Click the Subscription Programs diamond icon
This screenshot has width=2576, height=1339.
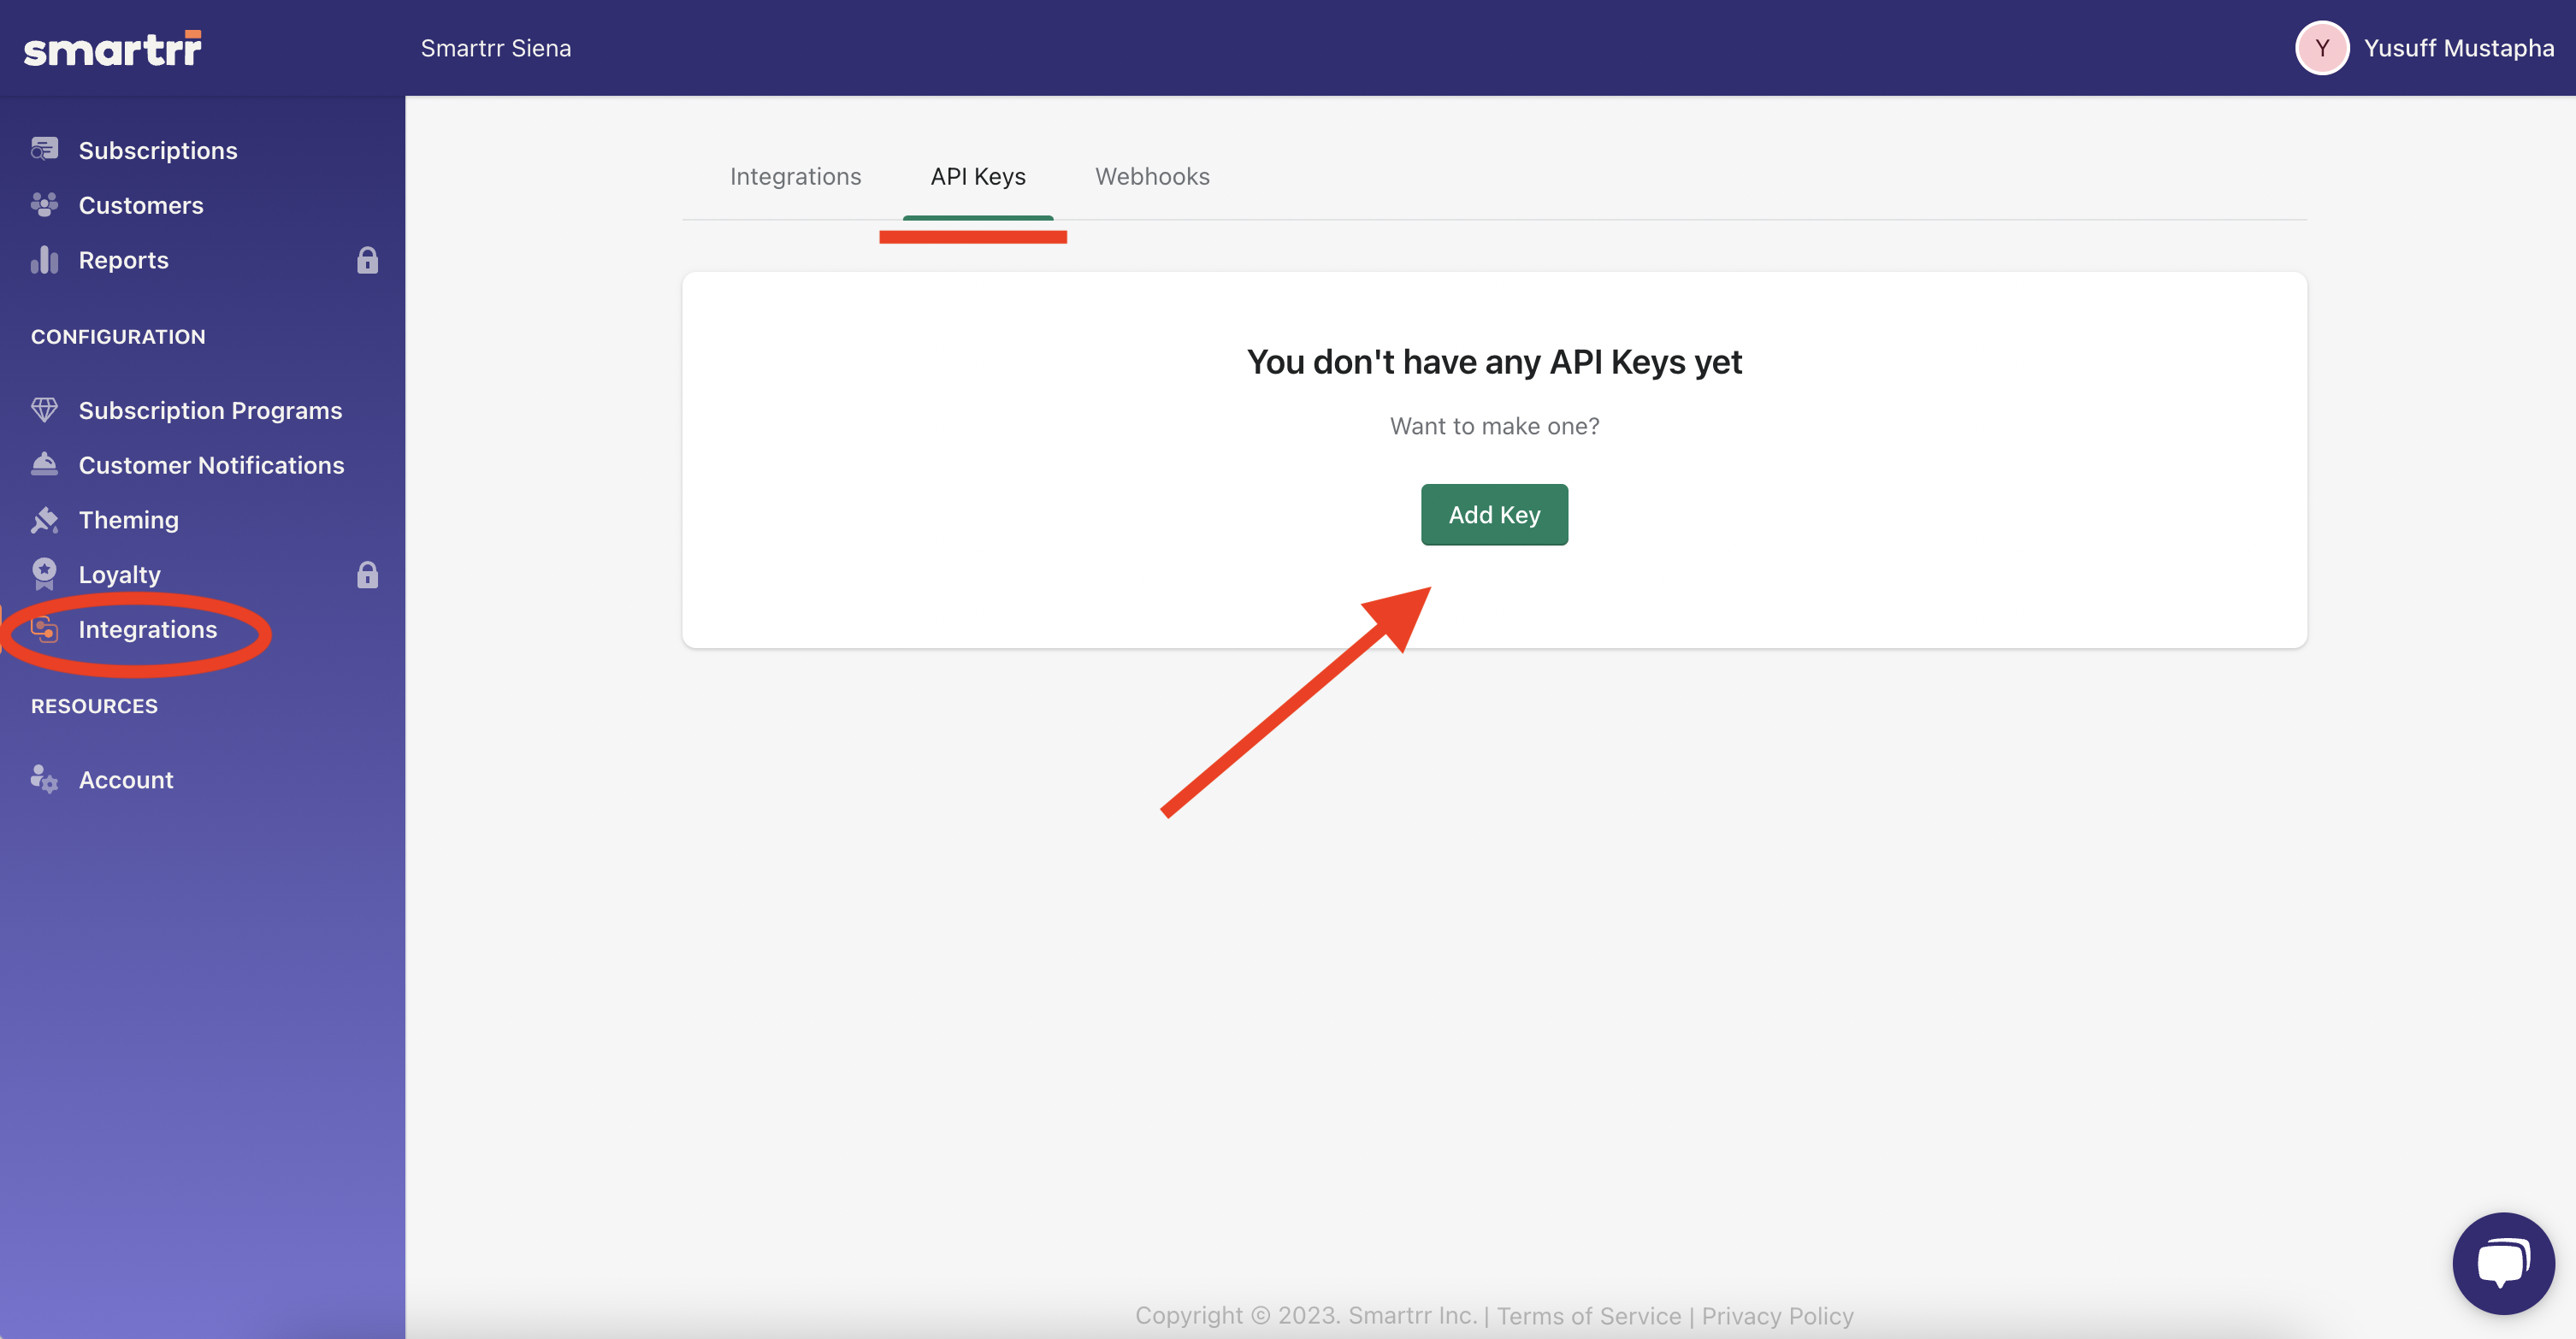coord(44,409)
